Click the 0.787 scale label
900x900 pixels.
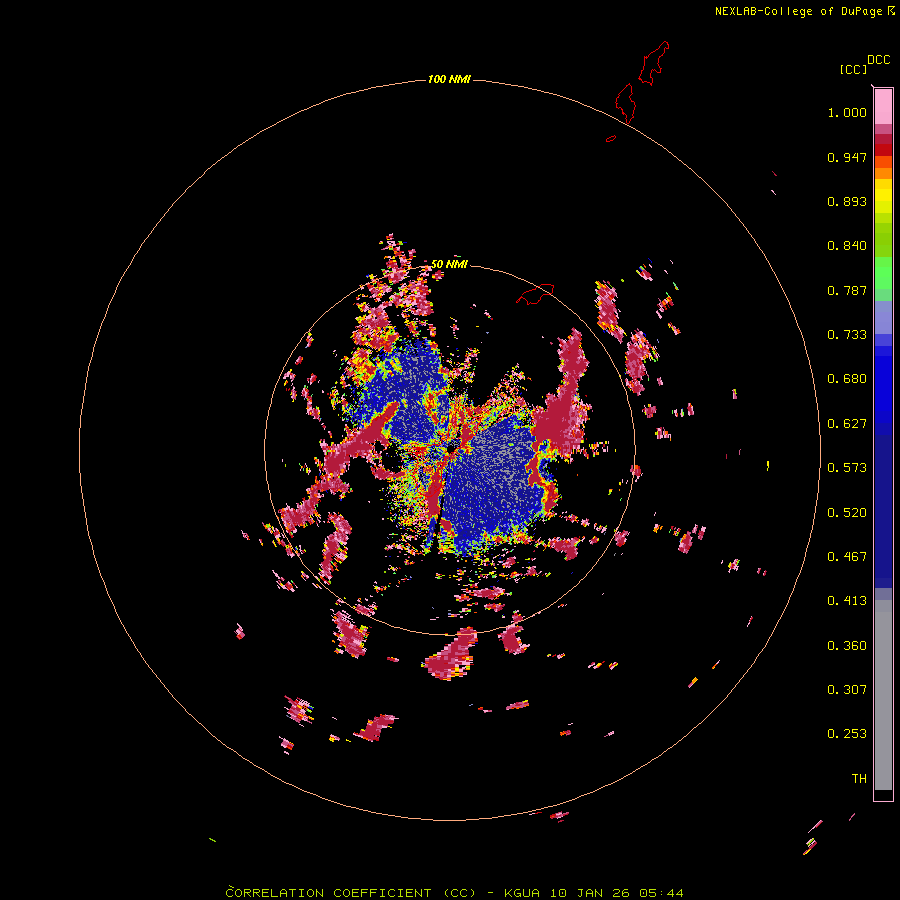click(847, 290)
